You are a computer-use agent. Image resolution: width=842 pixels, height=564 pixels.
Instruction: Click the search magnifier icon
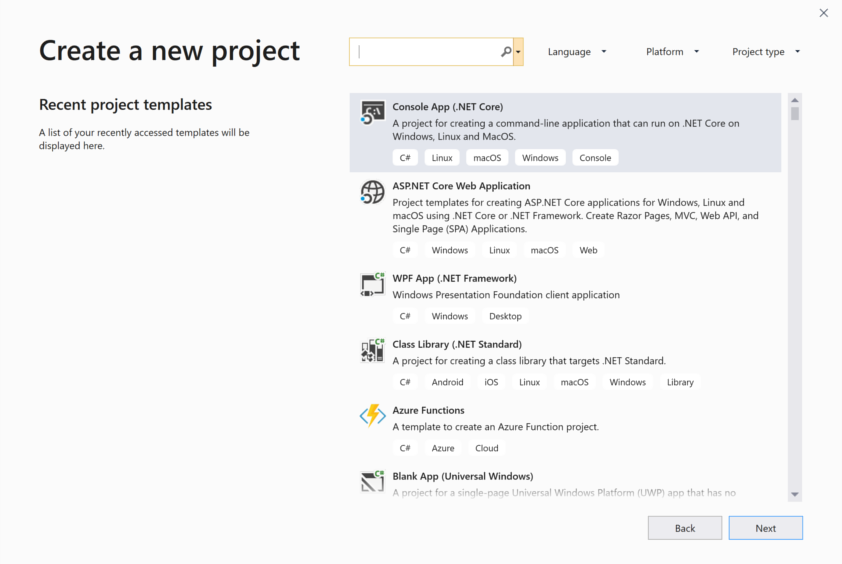[506, 52]
